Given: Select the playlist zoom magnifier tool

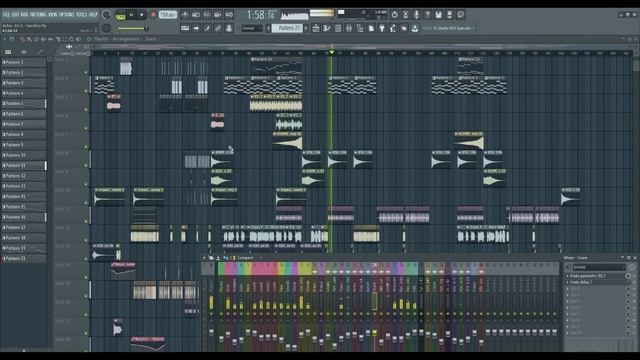Looking at the screenshot, I should point(71,39).
